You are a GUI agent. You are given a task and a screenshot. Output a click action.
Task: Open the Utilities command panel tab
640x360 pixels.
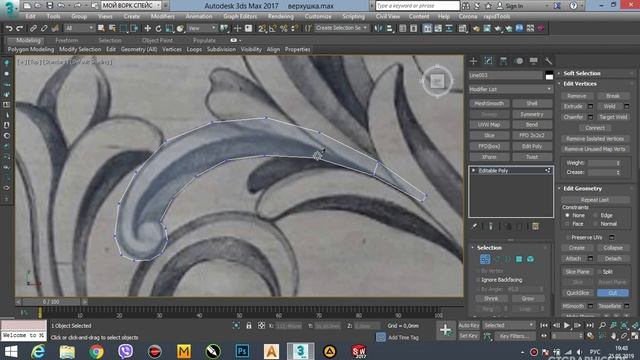548,61
